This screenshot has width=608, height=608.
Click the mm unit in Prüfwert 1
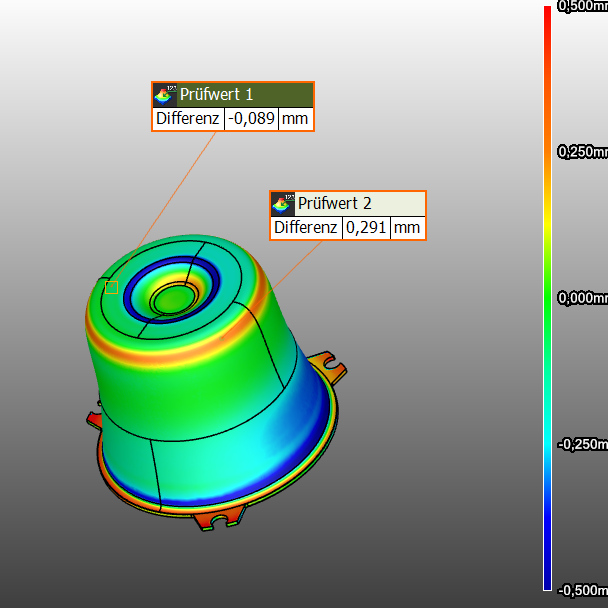[295, 119]
